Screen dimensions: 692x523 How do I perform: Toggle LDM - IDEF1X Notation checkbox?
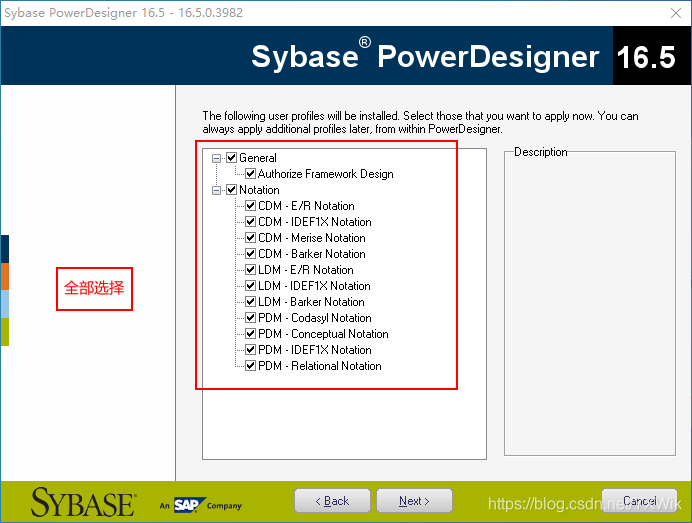(x=251, y=286)
